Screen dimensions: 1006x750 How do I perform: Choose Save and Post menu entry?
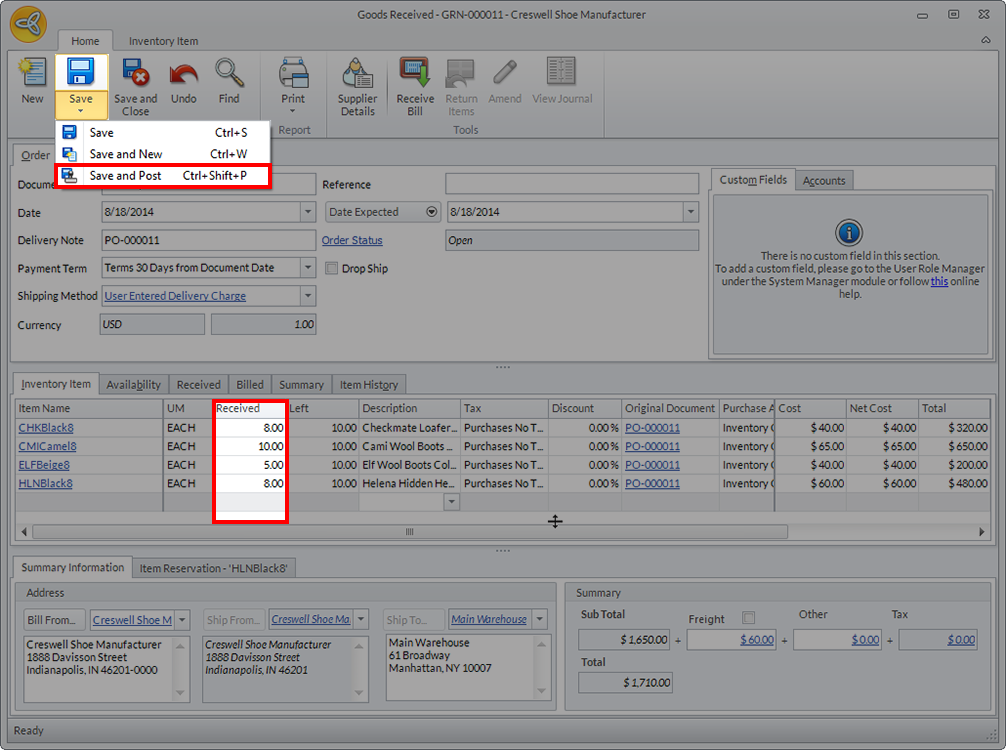click(x=125, y=176)
